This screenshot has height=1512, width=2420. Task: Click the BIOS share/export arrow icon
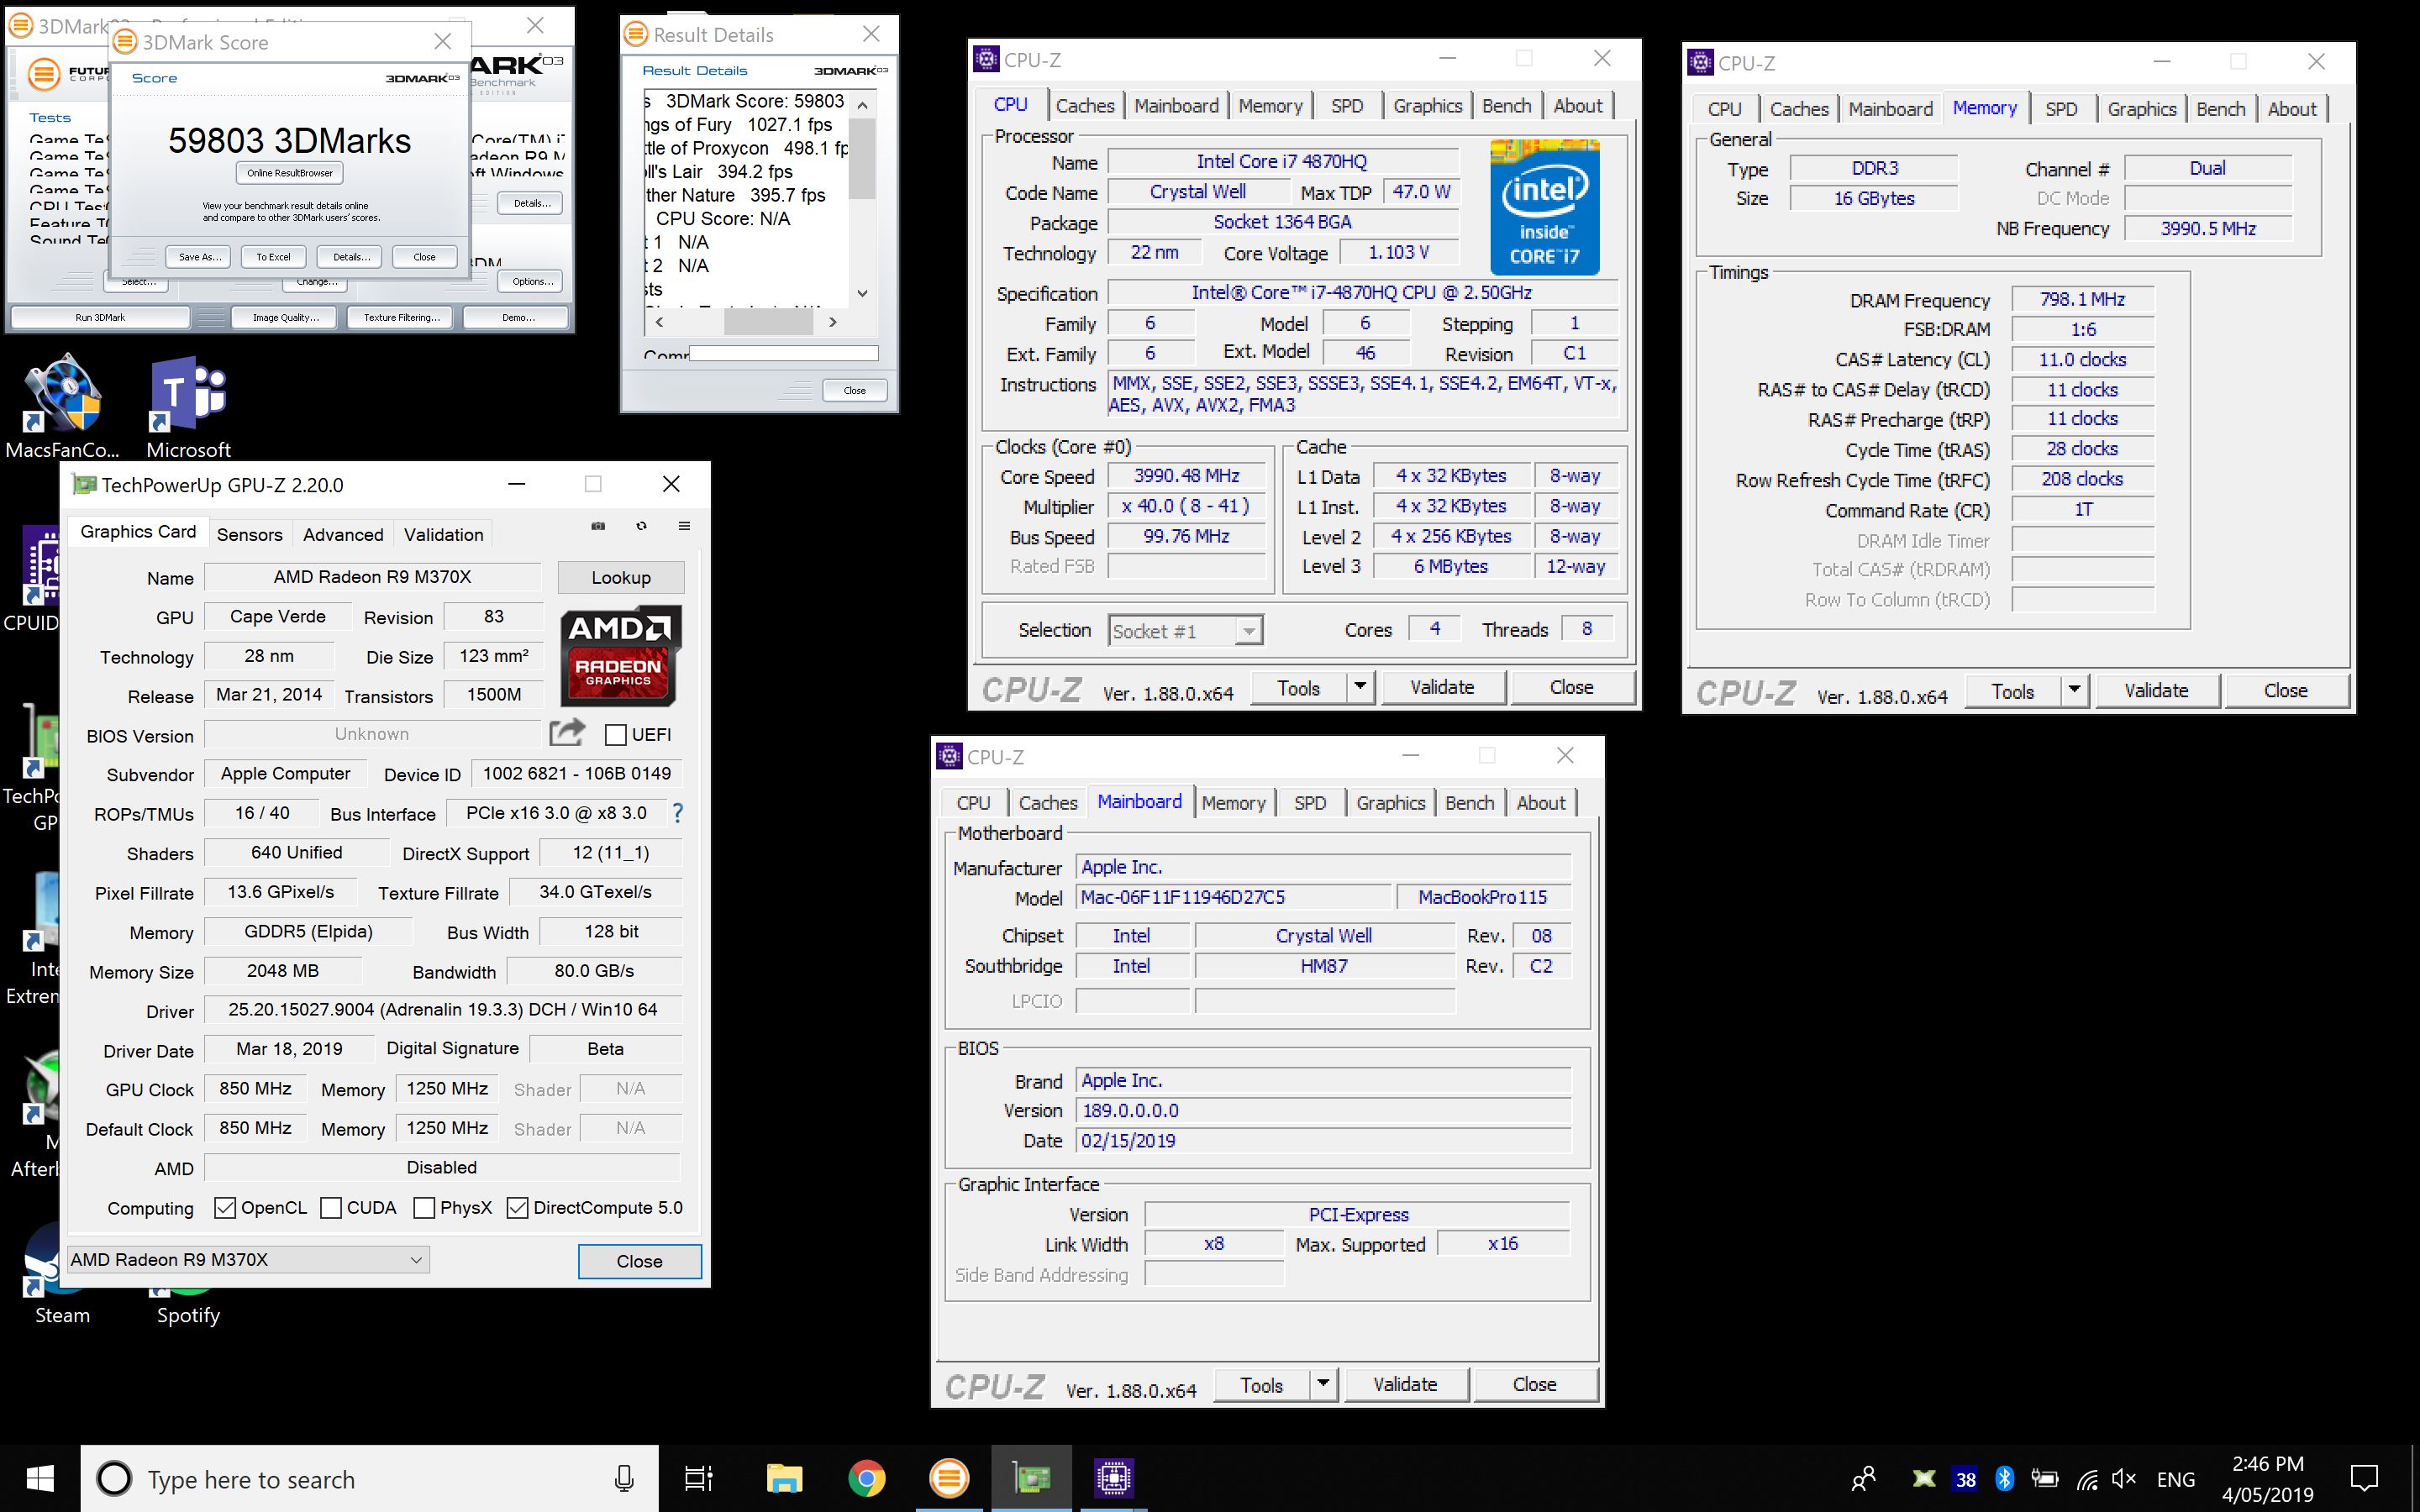567,733
